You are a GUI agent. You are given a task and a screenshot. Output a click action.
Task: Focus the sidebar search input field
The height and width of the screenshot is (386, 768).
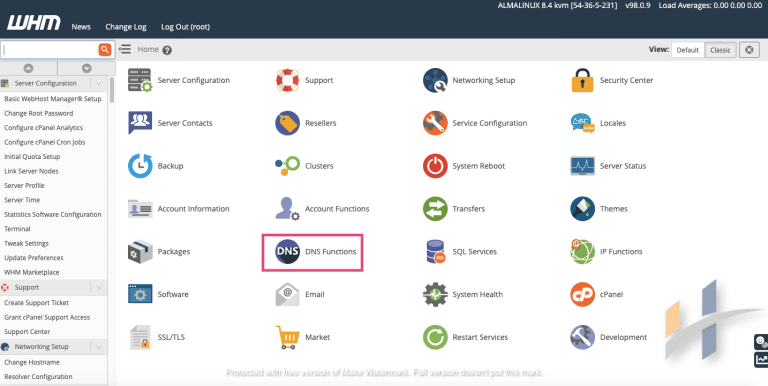(50, 49)
